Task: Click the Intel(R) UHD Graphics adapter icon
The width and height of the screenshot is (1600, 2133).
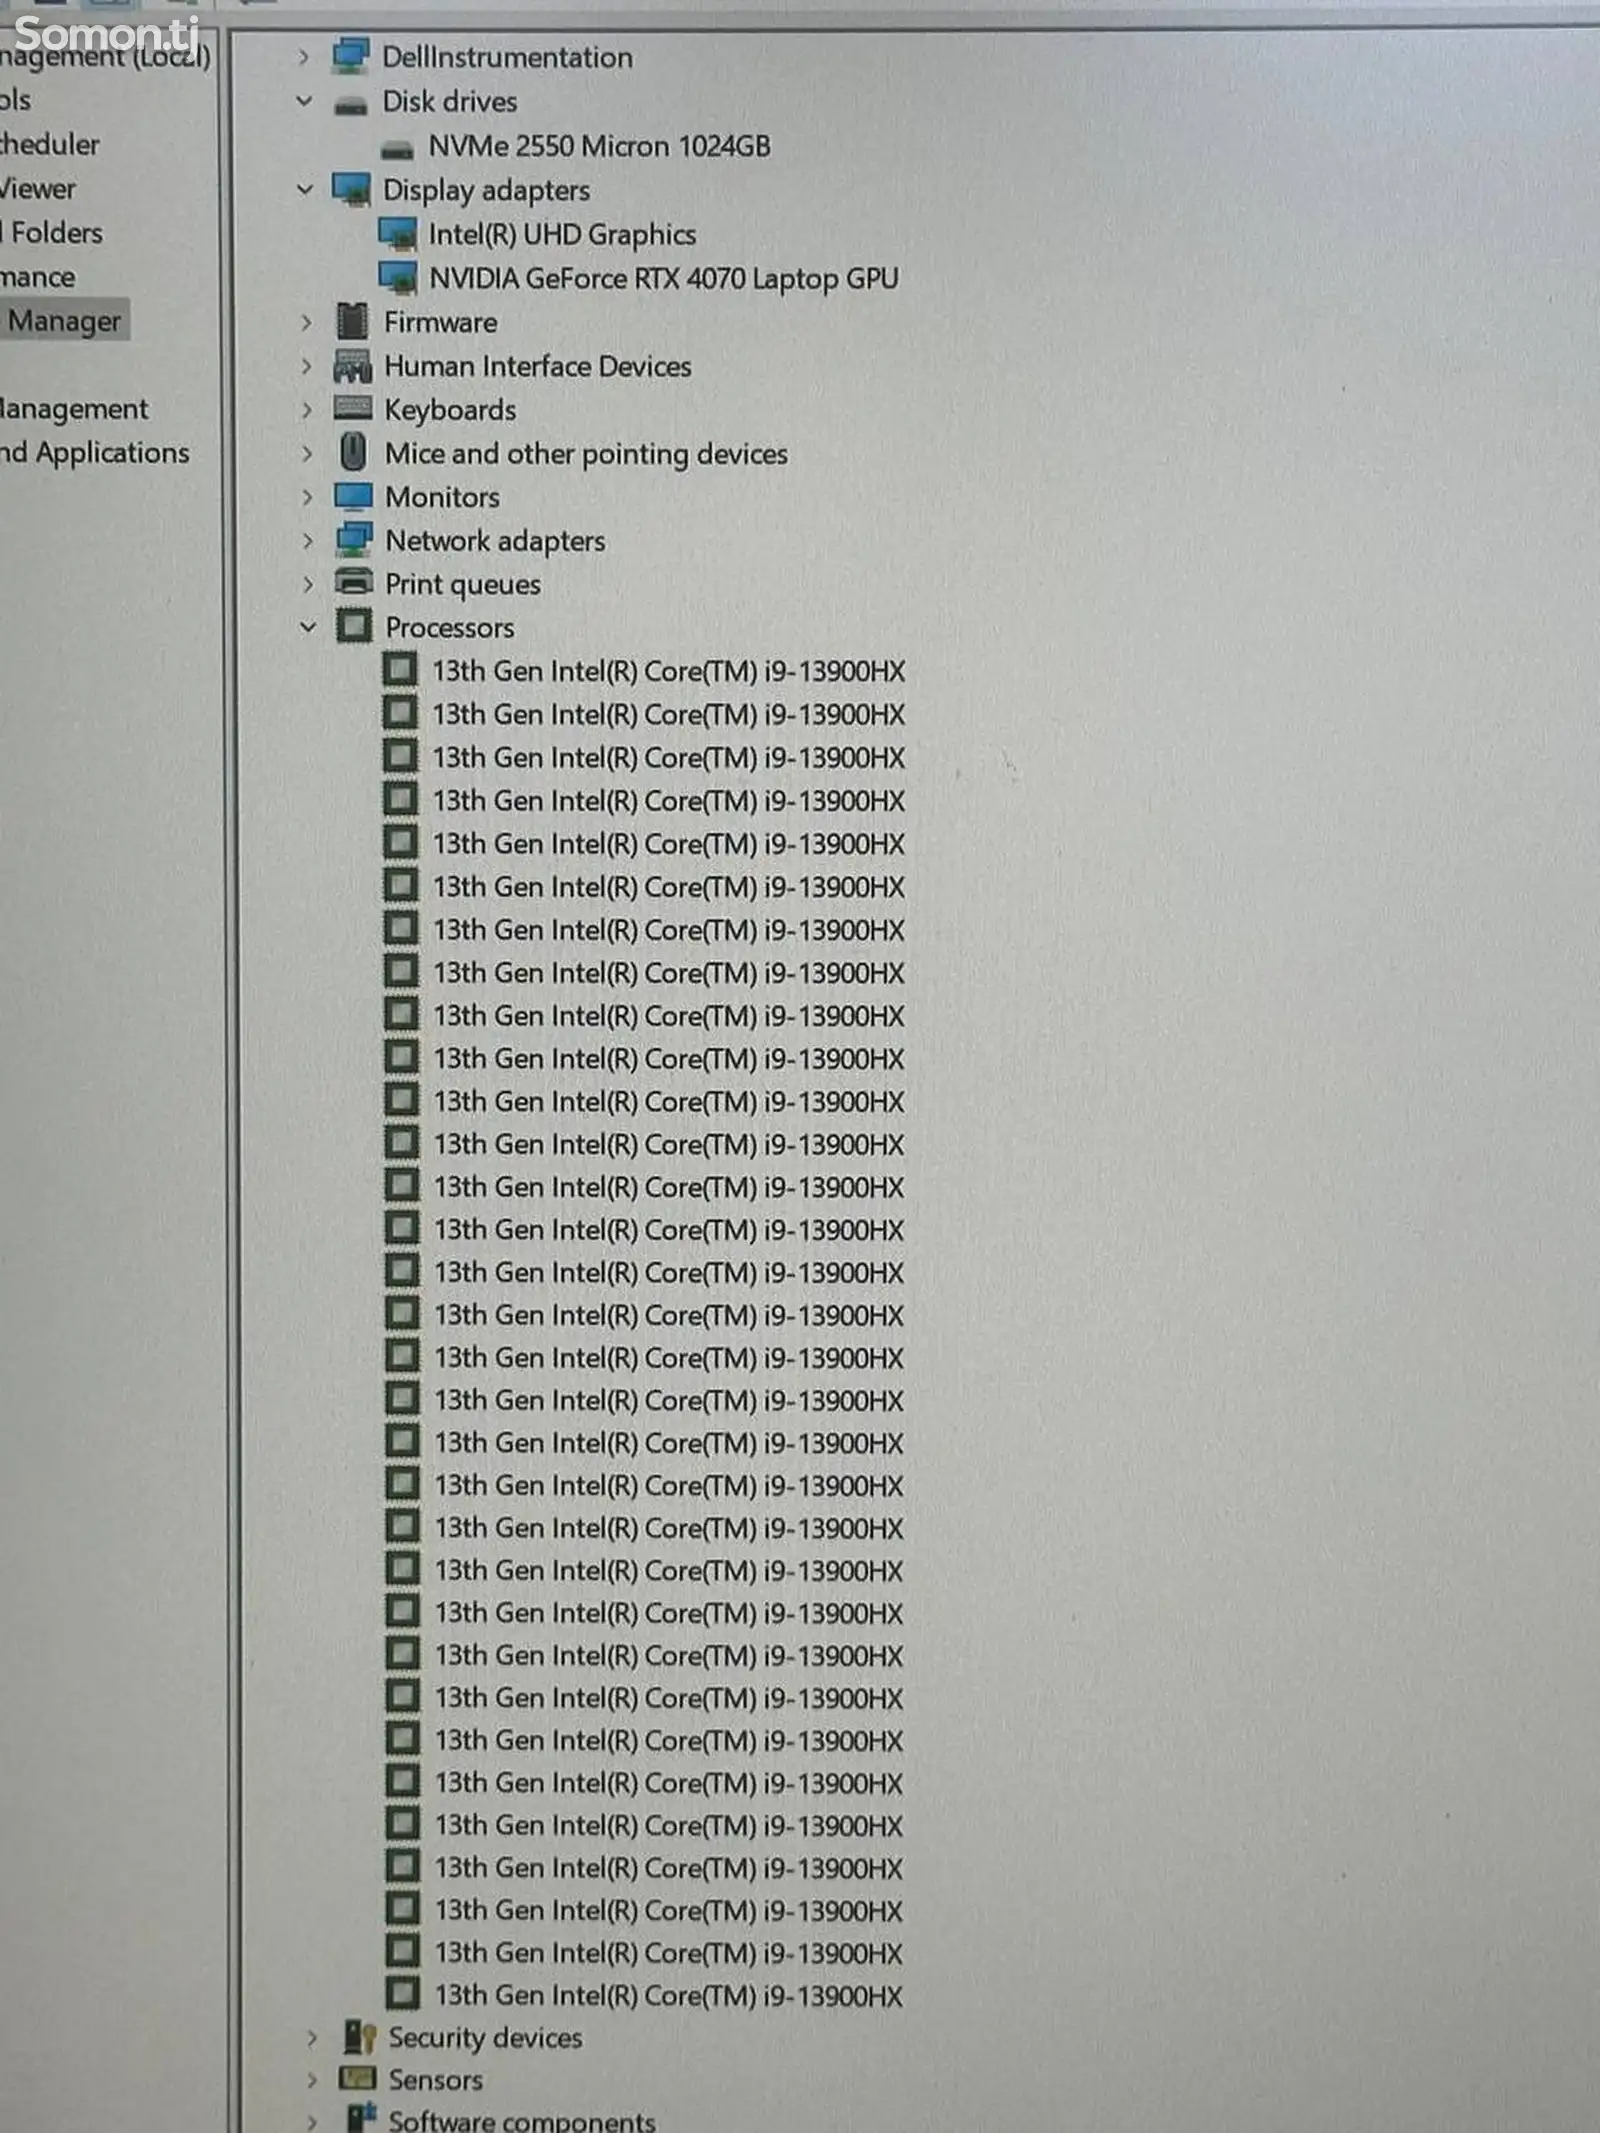Action: click(398, 234)
